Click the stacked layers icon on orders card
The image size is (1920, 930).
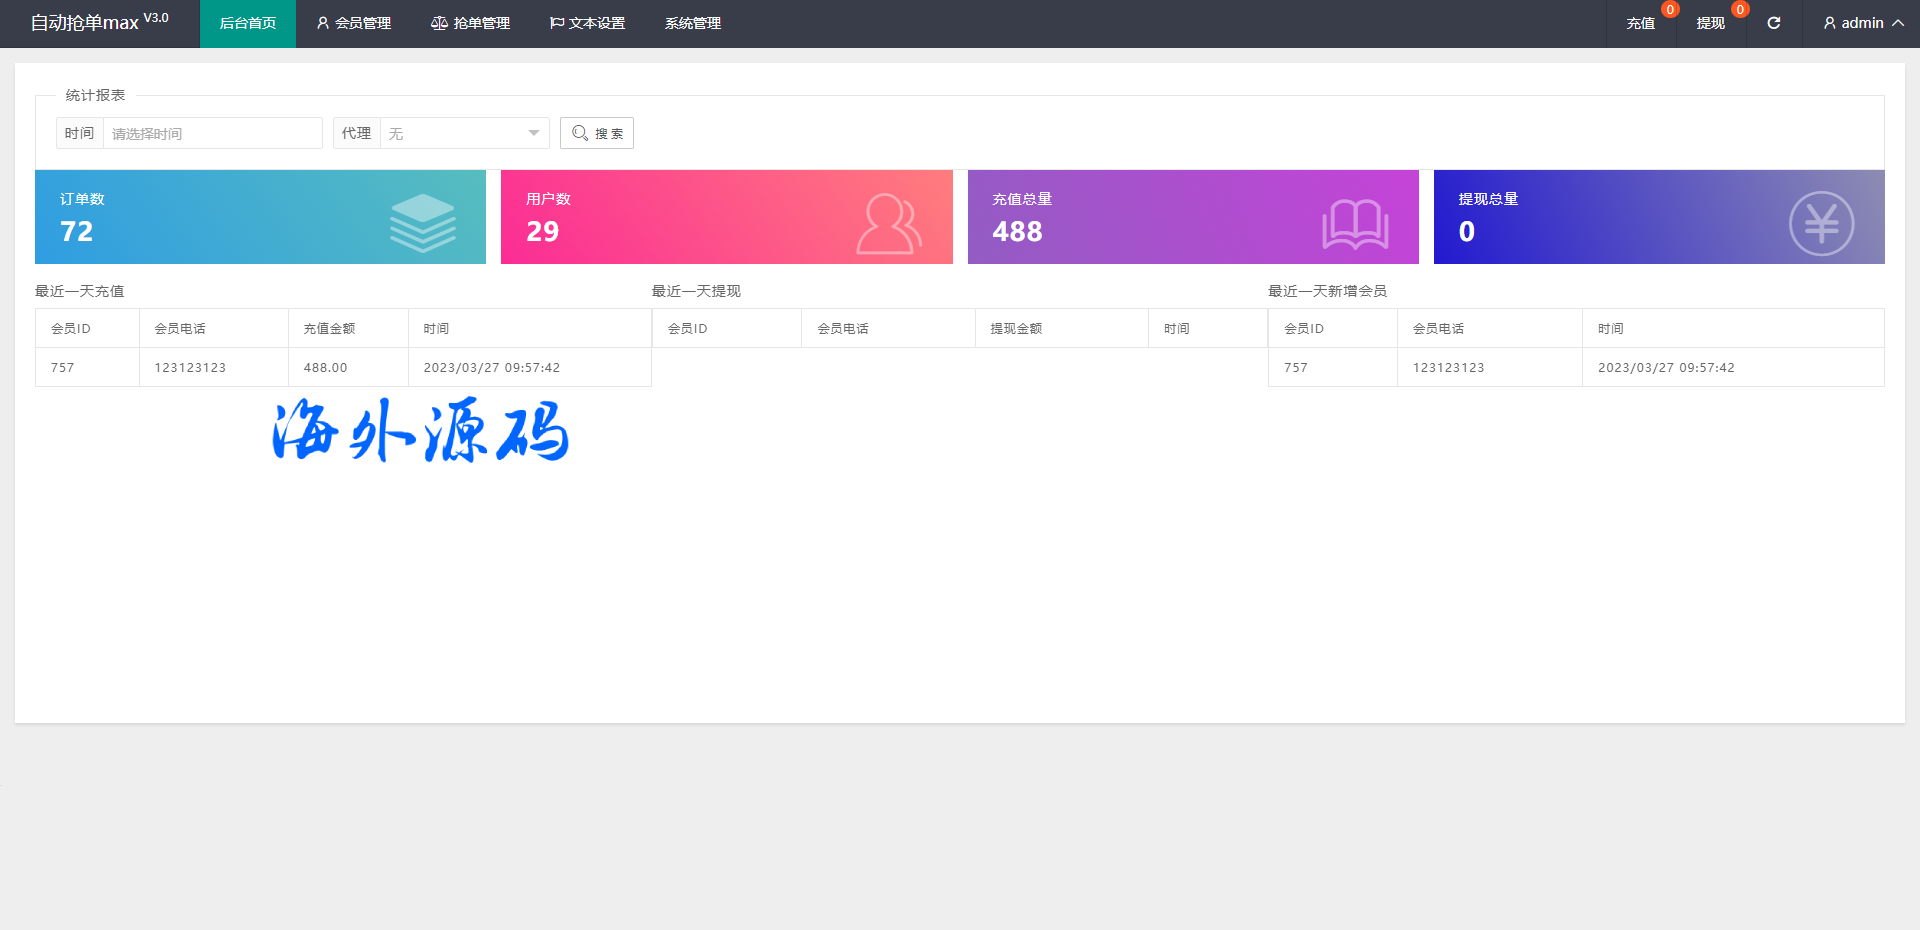point(422,223)
